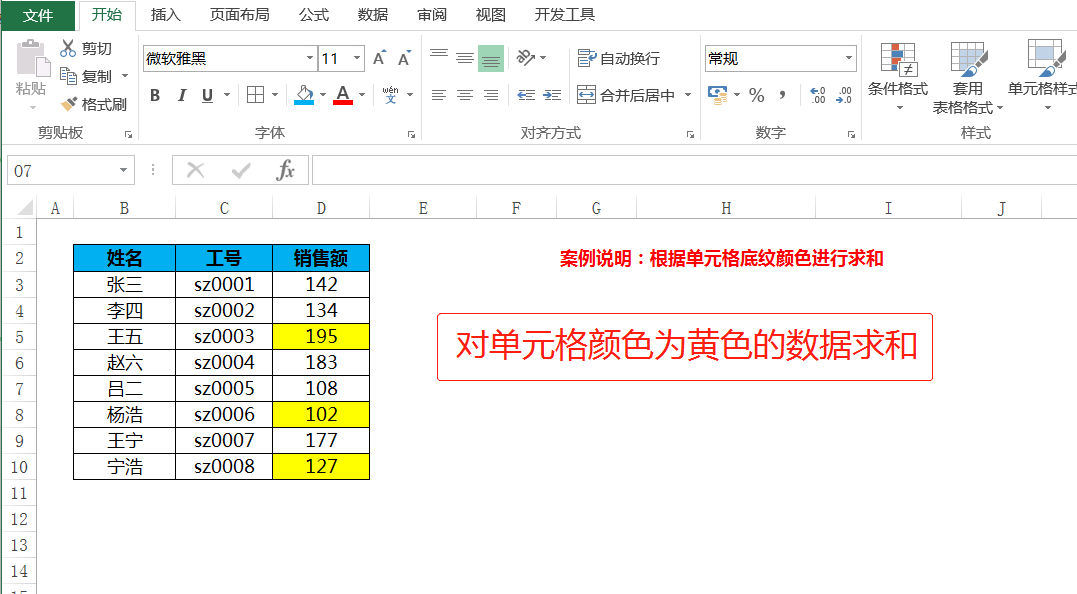This screenshot has width=1077, height=594.
Task: Click the Paste (粘贴) icon
Action: (x=32, y=58)
